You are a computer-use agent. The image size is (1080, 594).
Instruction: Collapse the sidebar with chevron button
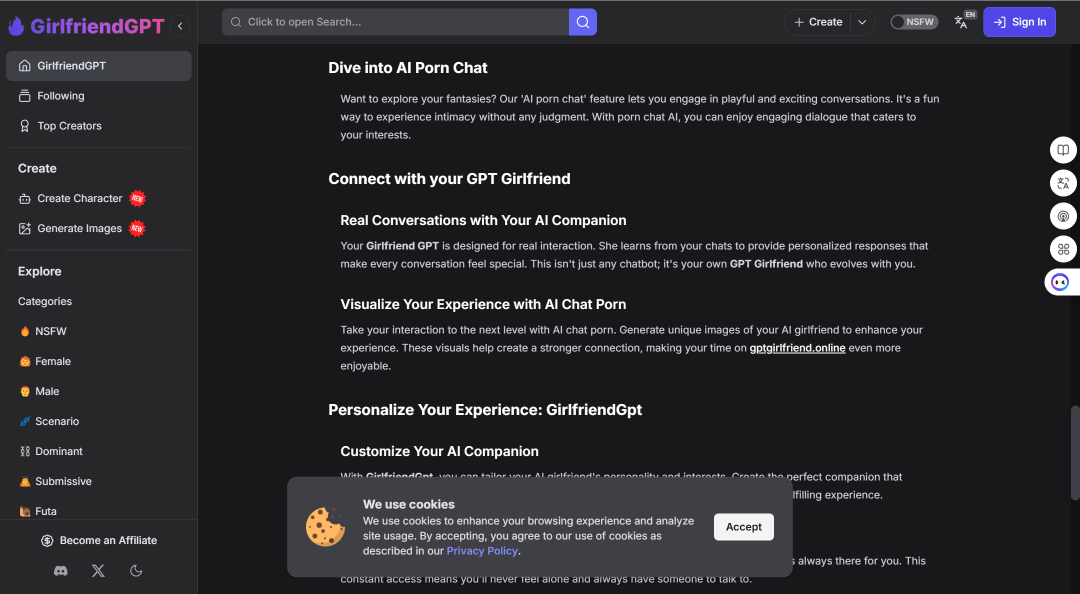(x=180, y=26)
